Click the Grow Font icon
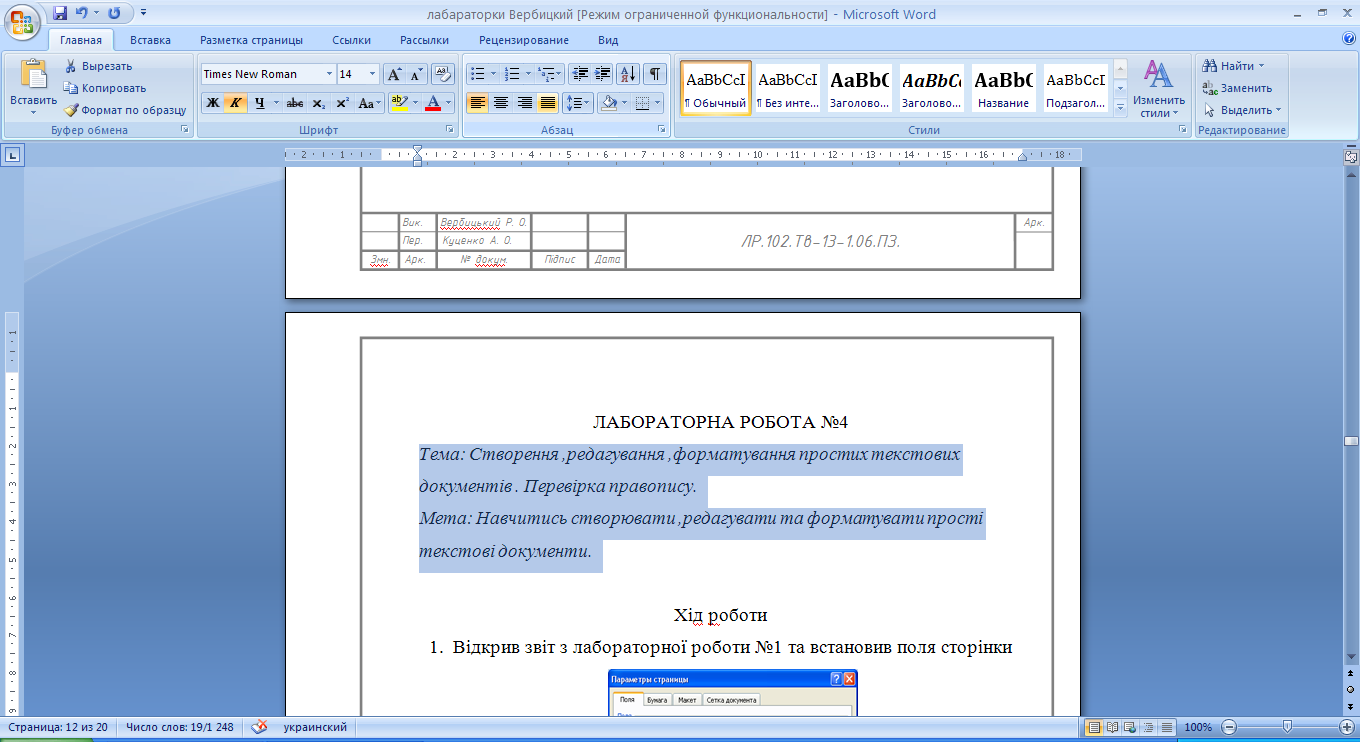The height and width of the screenshot is (742, 1360). pos(394,74)
